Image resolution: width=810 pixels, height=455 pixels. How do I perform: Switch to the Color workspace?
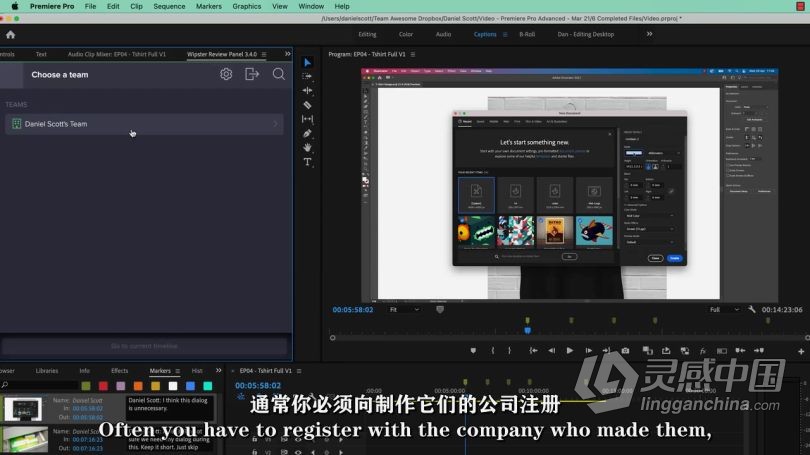coord(406,34)
